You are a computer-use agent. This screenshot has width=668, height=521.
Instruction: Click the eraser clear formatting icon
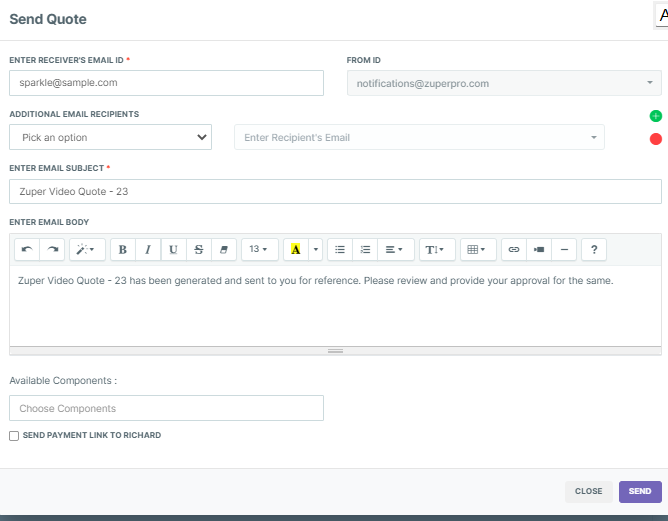tap(224, 249)
